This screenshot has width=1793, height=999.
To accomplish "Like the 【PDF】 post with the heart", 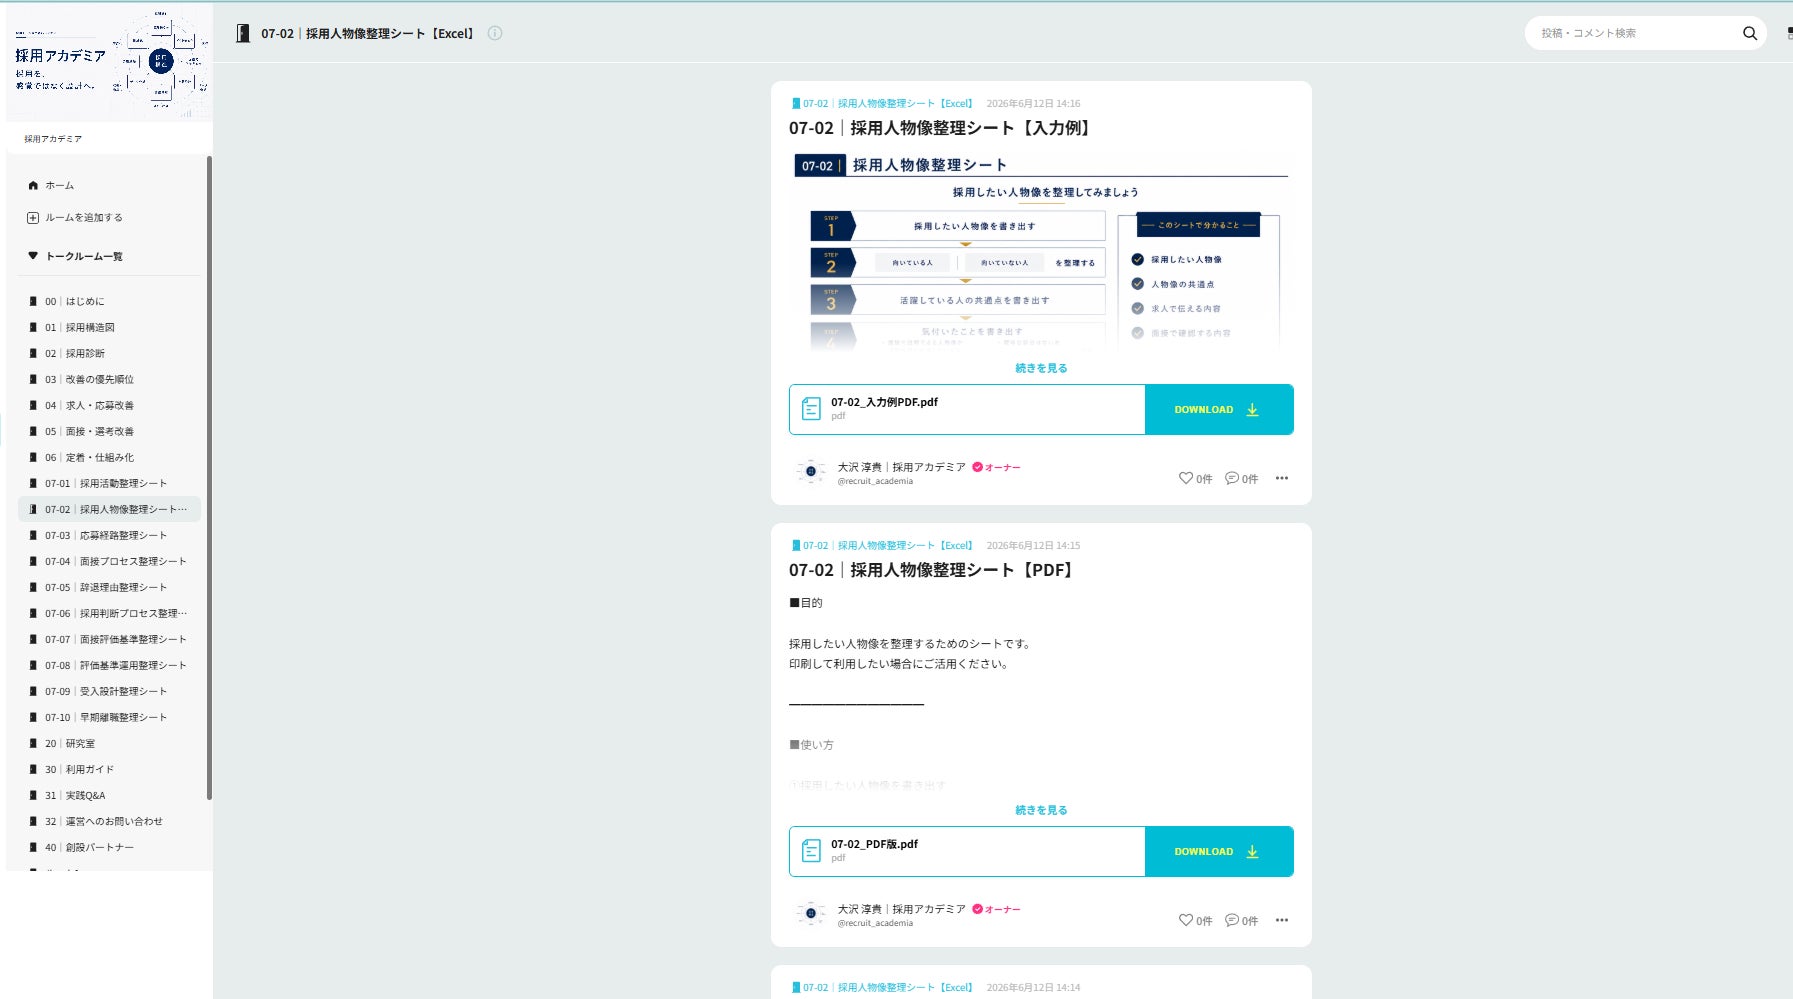I will click(1186, 920).
